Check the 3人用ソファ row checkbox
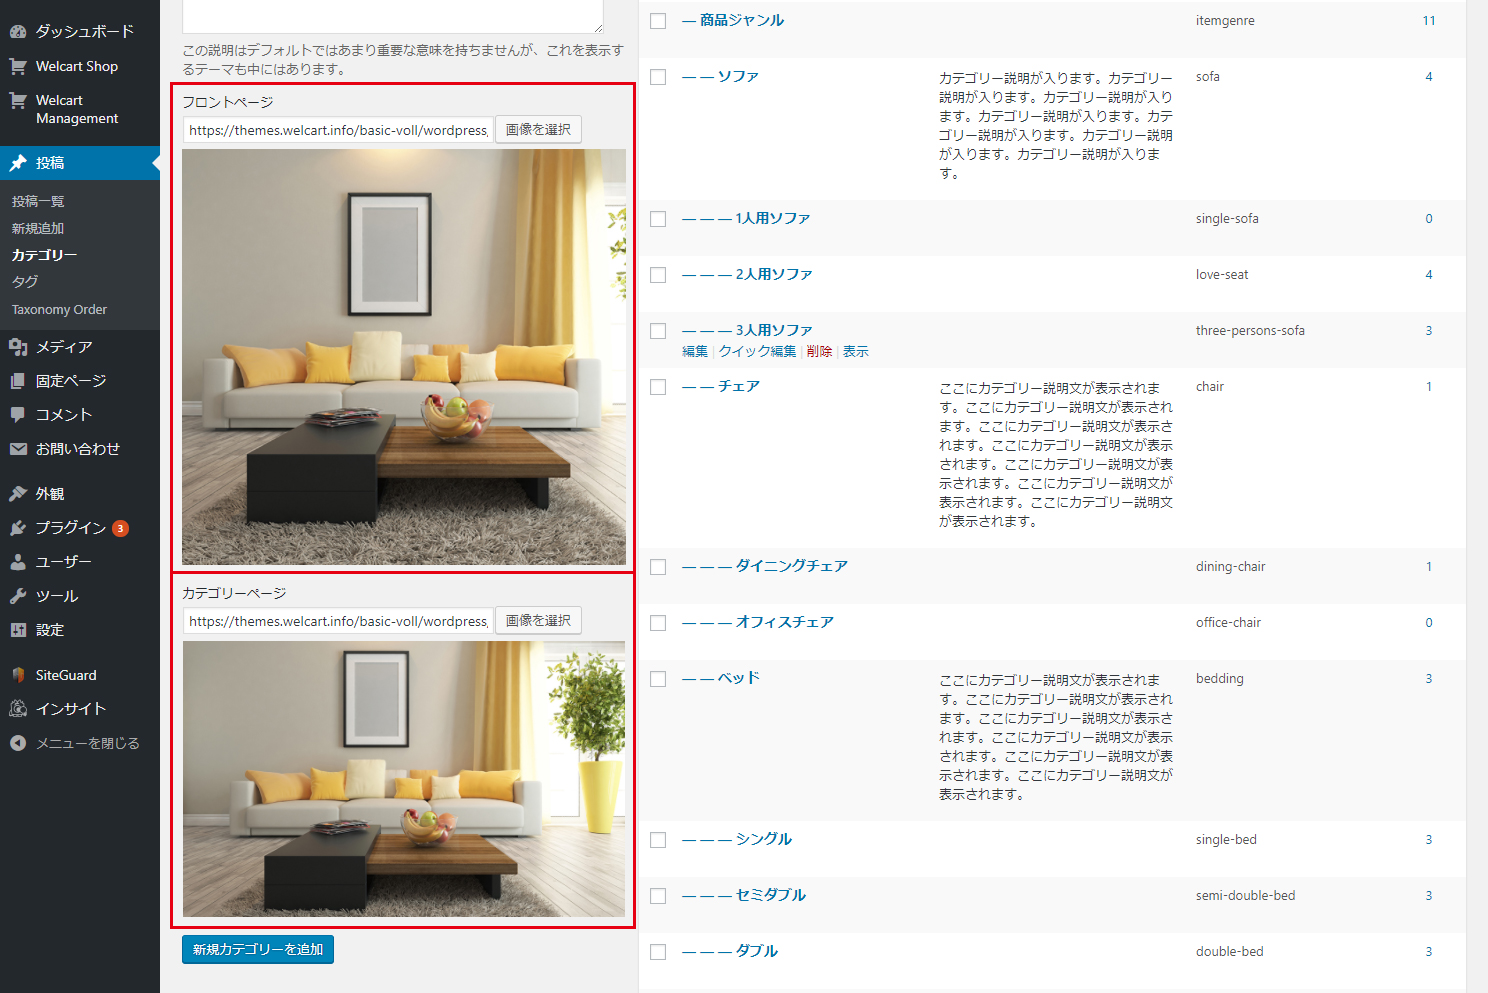1488x993 pixels. point(658,331)
